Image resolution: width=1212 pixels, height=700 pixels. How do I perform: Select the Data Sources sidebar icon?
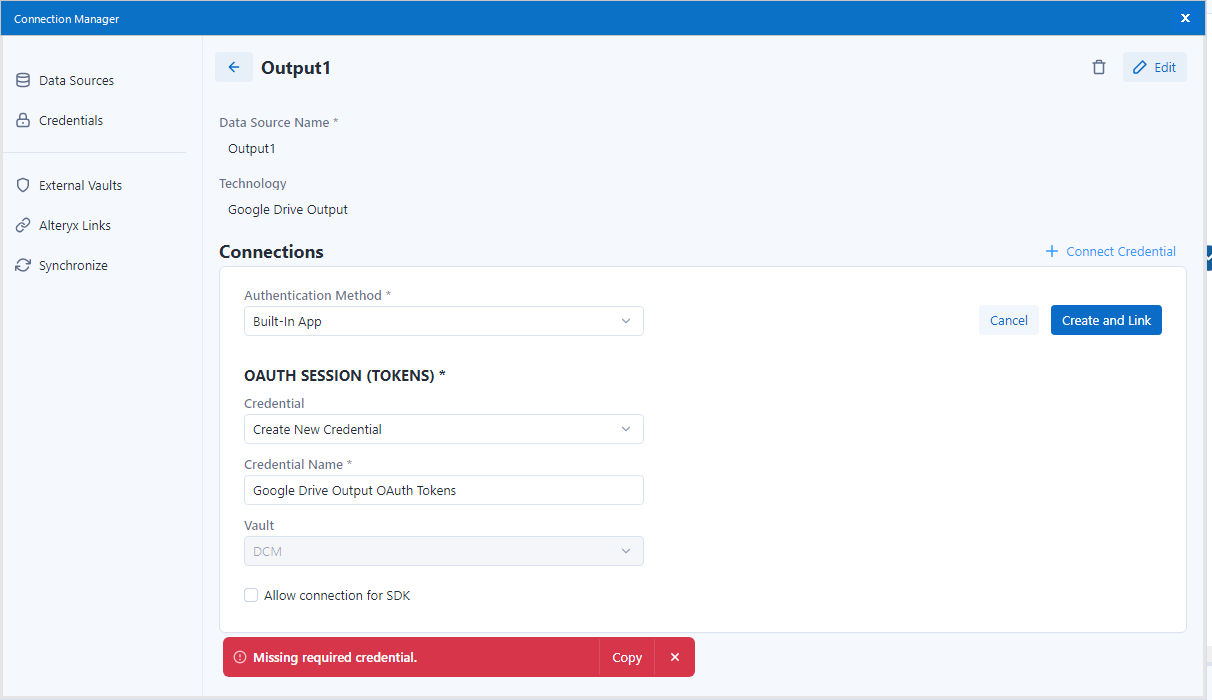pos(23,80)
